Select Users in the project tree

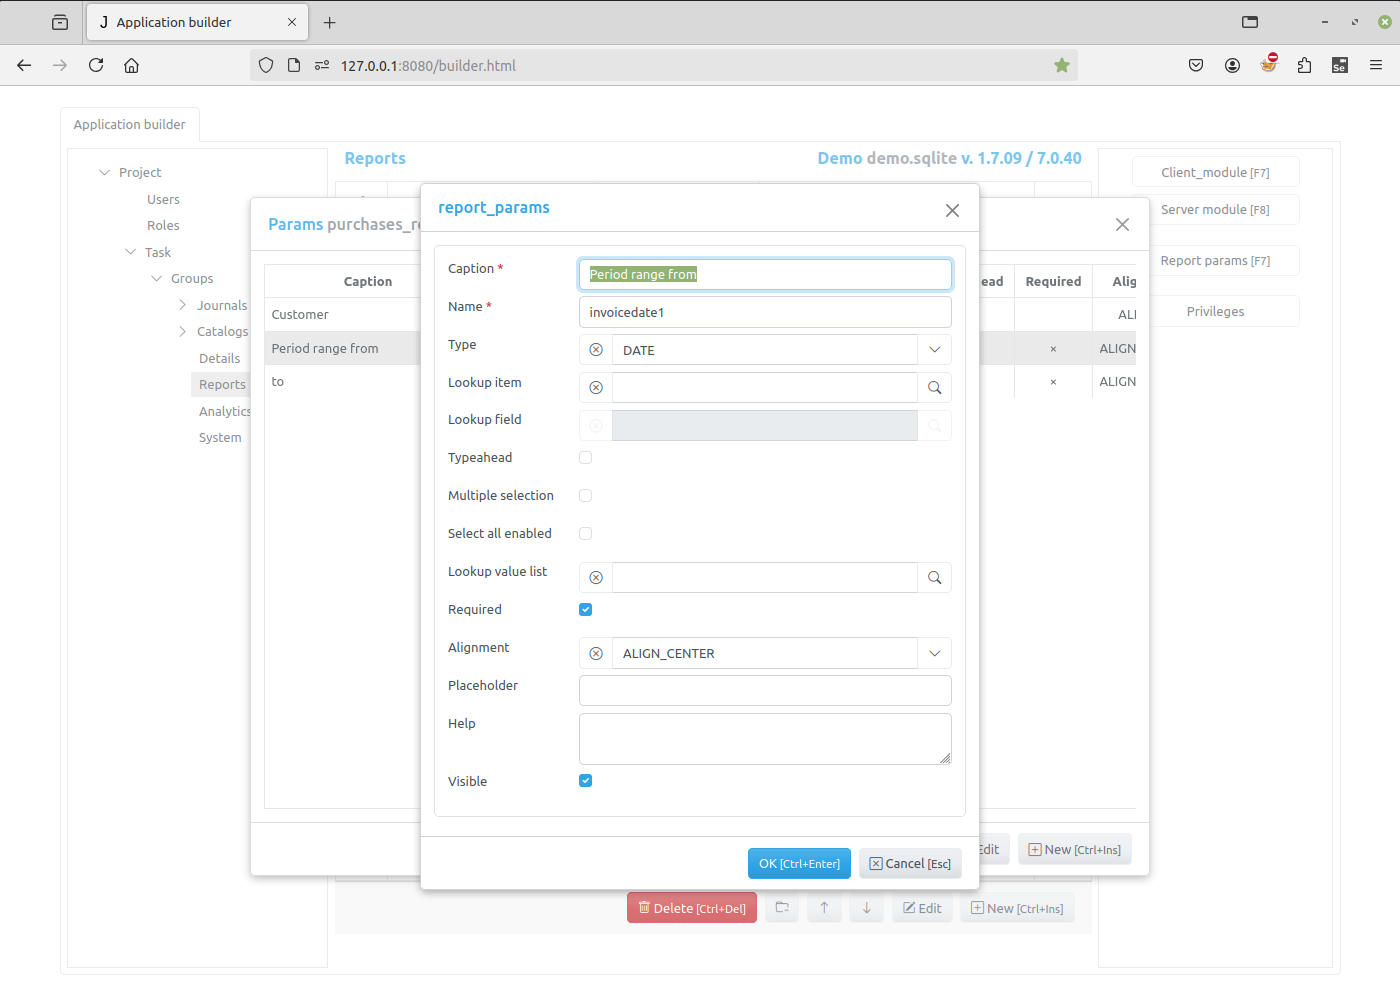pos(163,200)
